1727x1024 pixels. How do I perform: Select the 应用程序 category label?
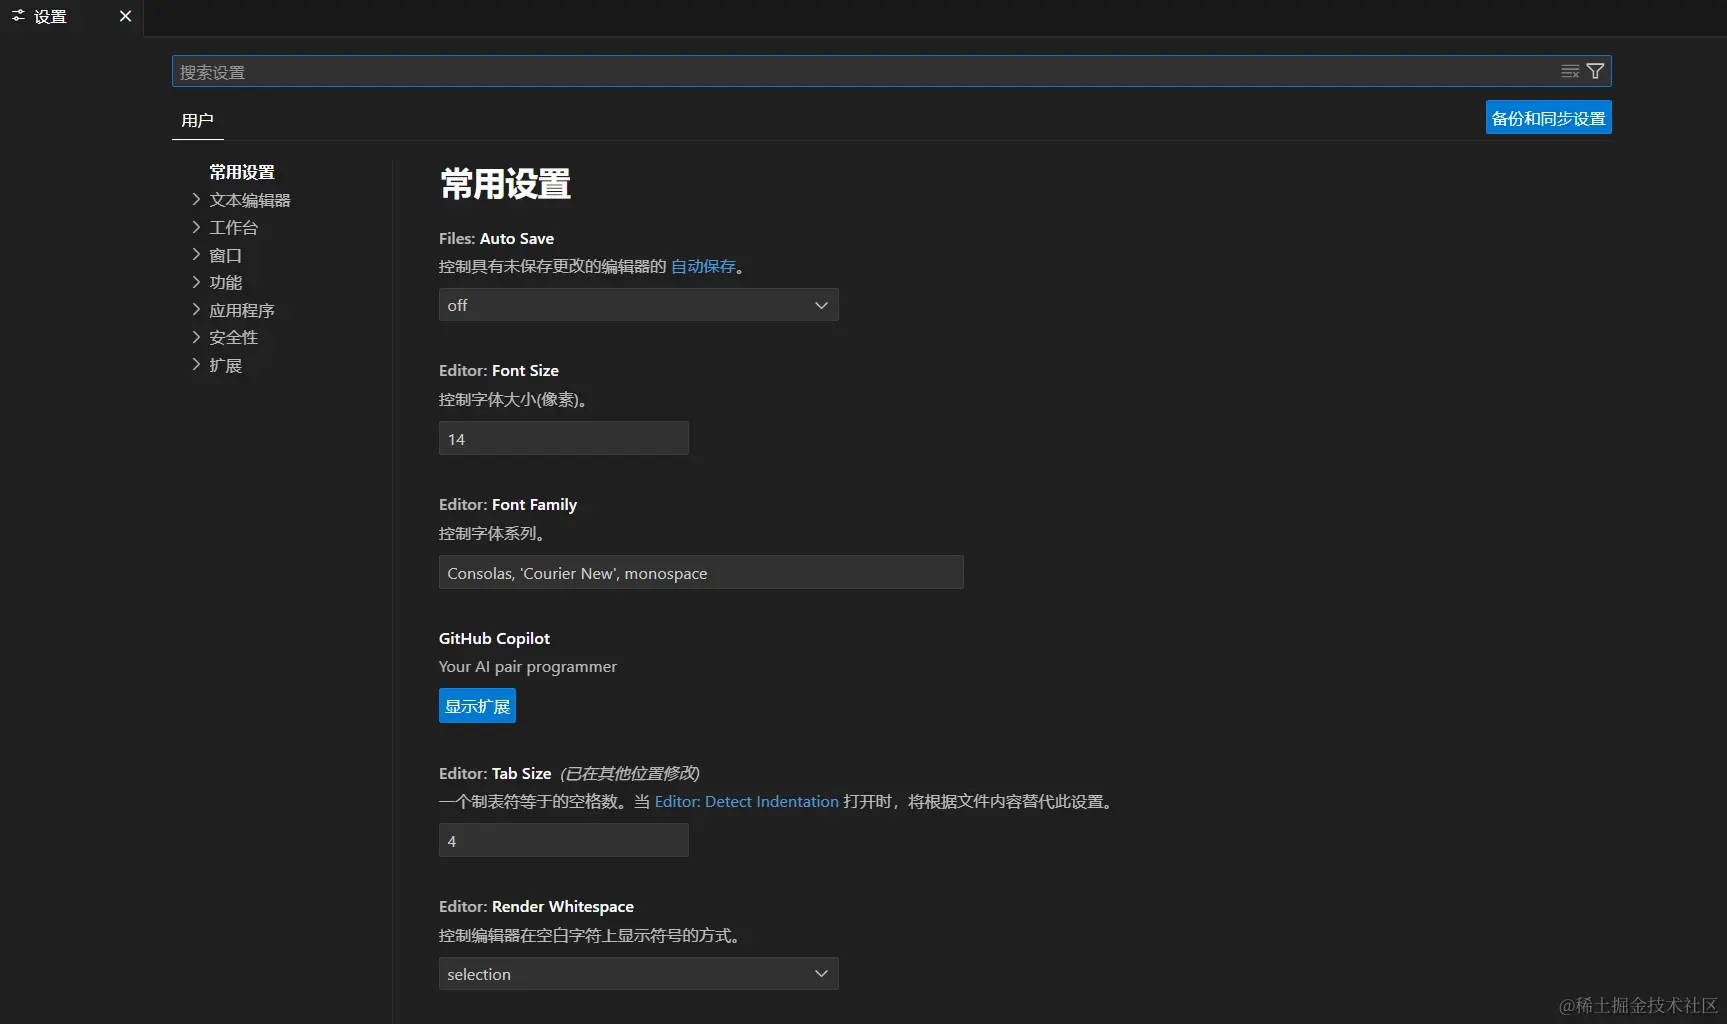coord(242,310)
